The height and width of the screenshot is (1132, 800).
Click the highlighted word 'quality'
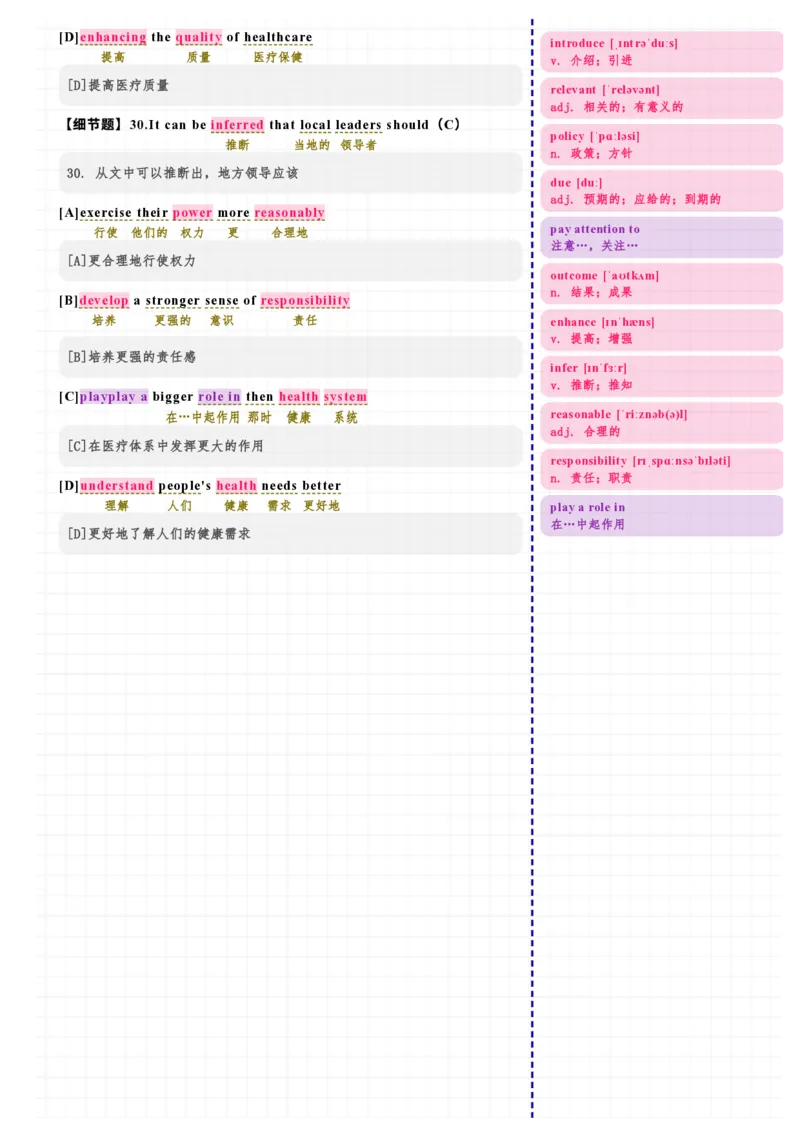(198, 38)
